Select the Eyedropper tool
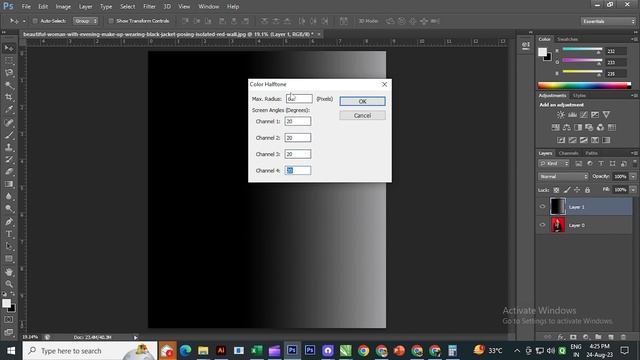This screenshot has height=360, width=640. [9, 109]
